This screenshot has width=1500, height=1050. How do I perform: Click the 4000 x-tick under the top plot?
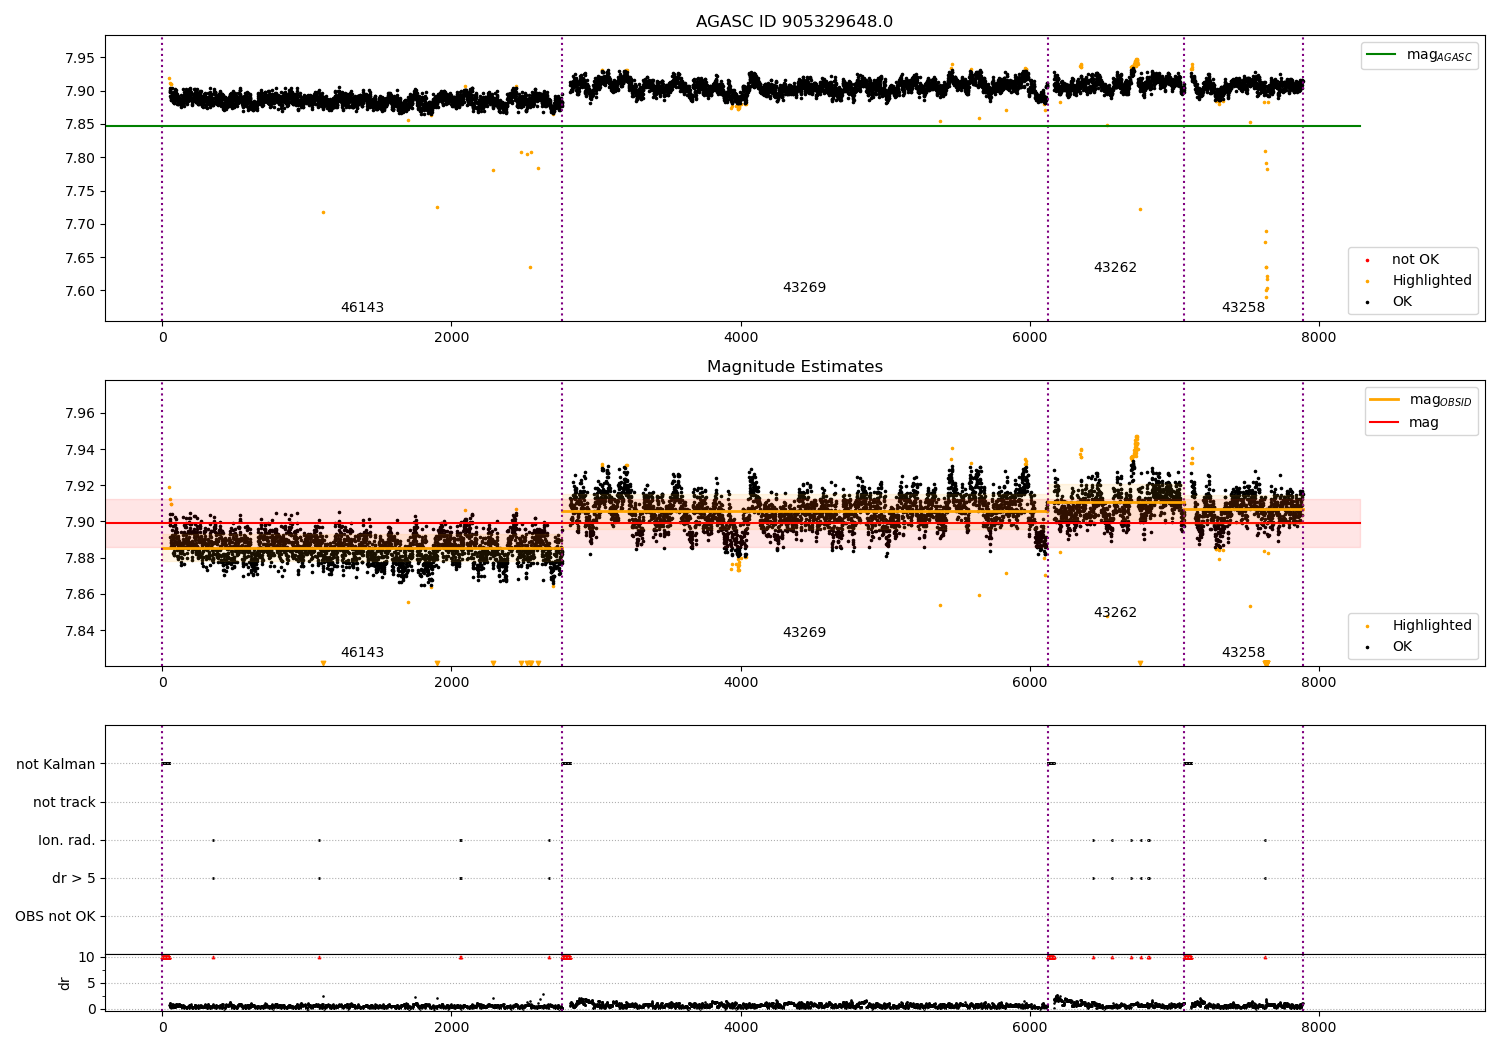point(741,338)
